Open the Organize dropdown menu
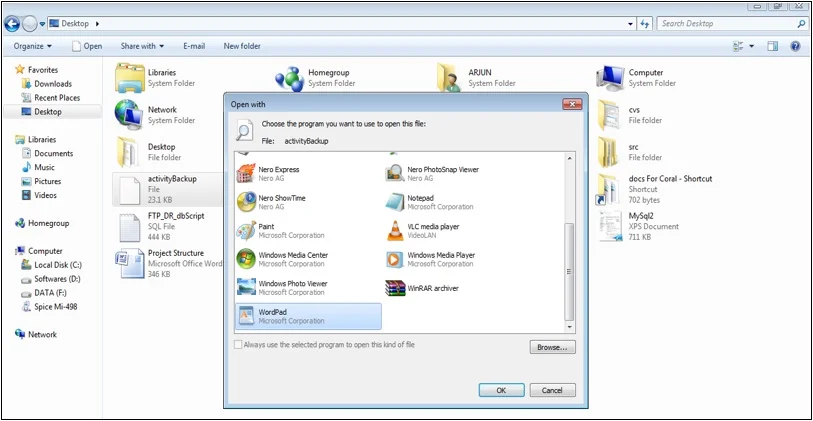Screen dimensions: 813x421 [x=33, y=46]
